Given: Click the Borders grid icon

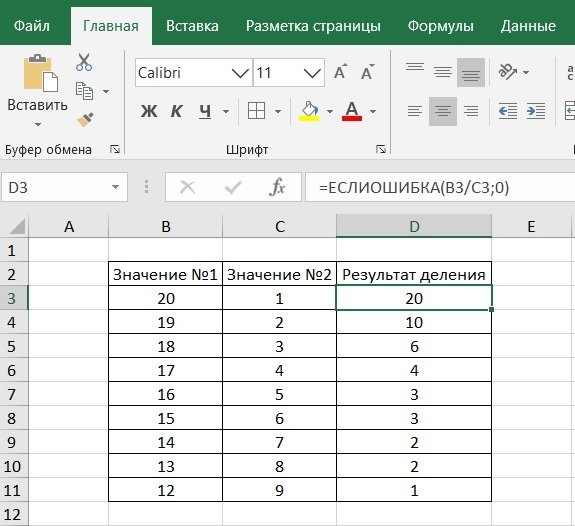Looking at the screenshot, I should tap(256, 111).
